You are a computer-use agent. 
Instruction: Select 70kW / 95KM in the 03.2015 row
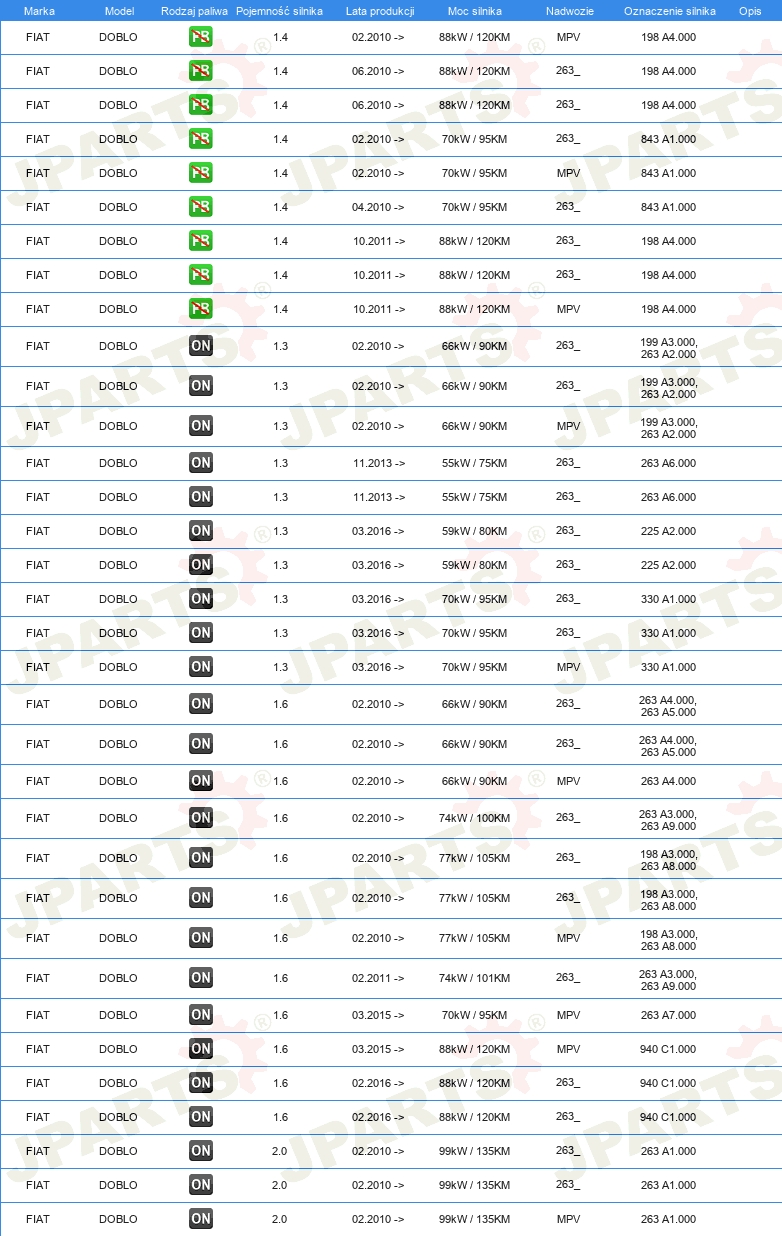[x=475, y=1015]
